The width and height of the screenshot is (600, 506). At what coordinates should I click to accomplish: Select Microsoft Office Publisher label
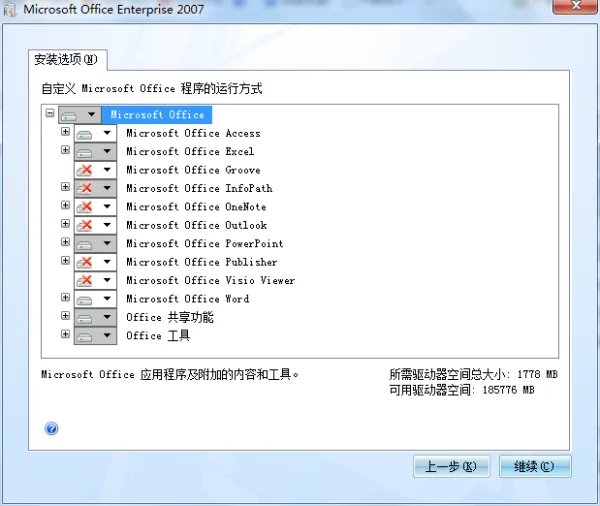click(x=202, y=262)
